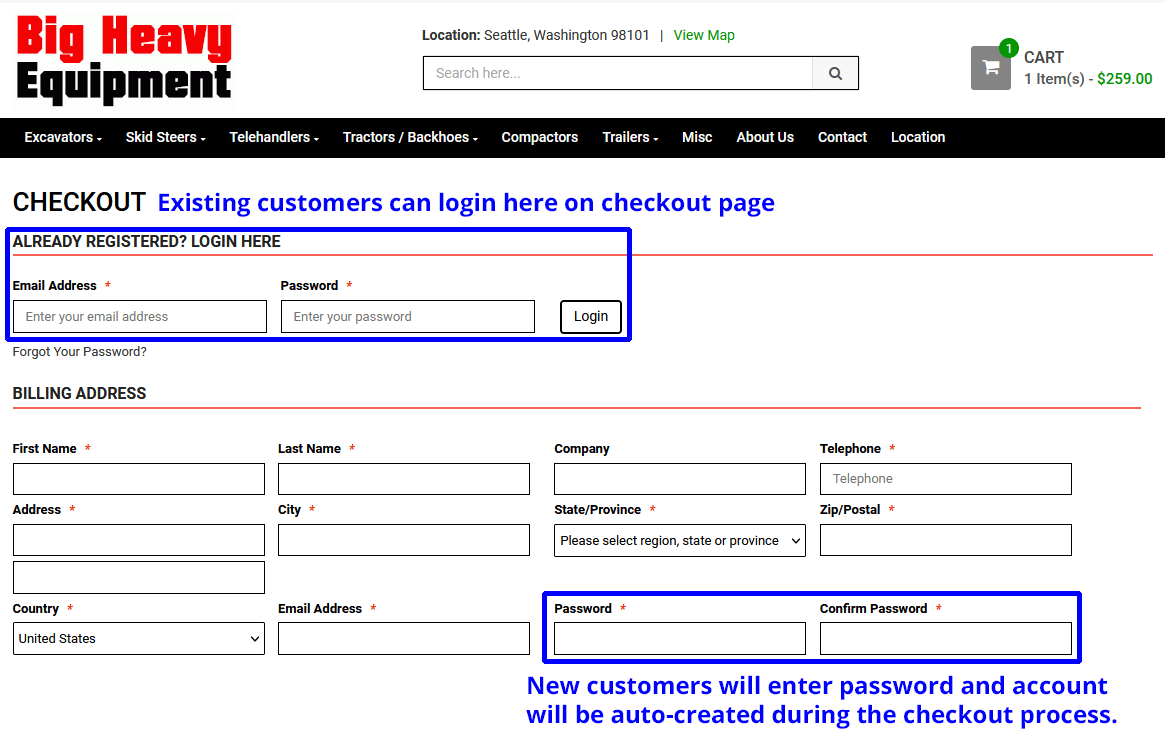Click the Search here input field
The image size is (1165, 740).
[617, 72]
